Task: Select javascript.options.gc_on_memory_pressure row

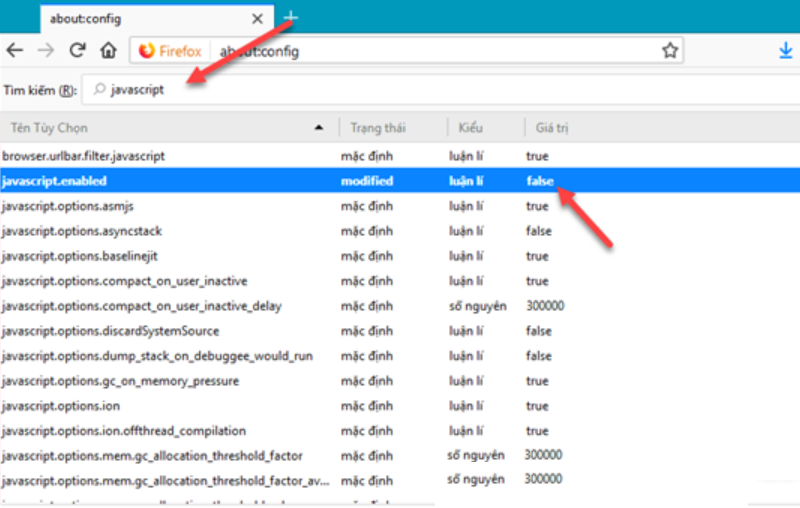Action: (x=400, y=381)
